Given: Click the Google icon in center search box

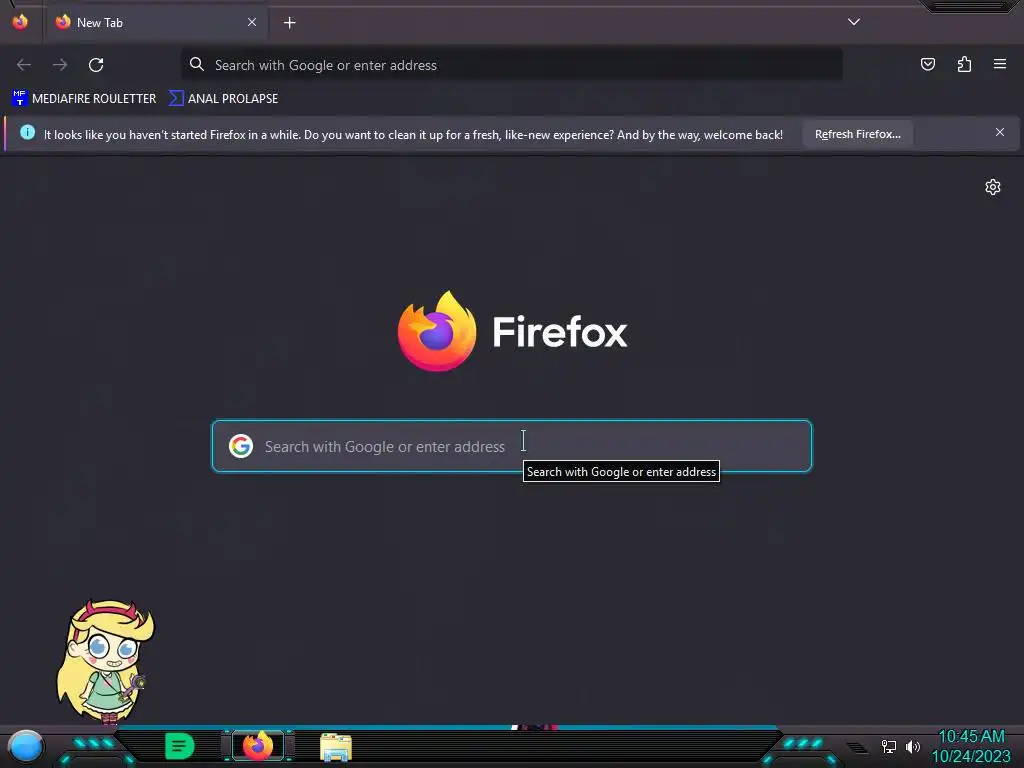Looking at the screenshot, I should pos(241,446).
